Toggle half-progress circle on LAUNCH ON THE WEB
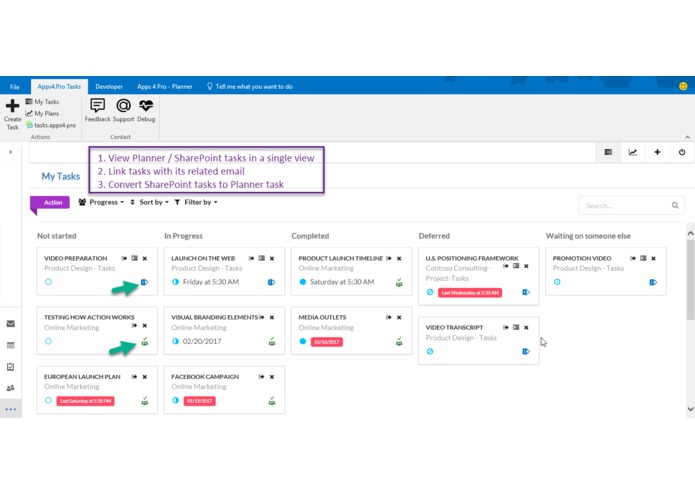Screen dimensions: 695x494 click(176, 282)
